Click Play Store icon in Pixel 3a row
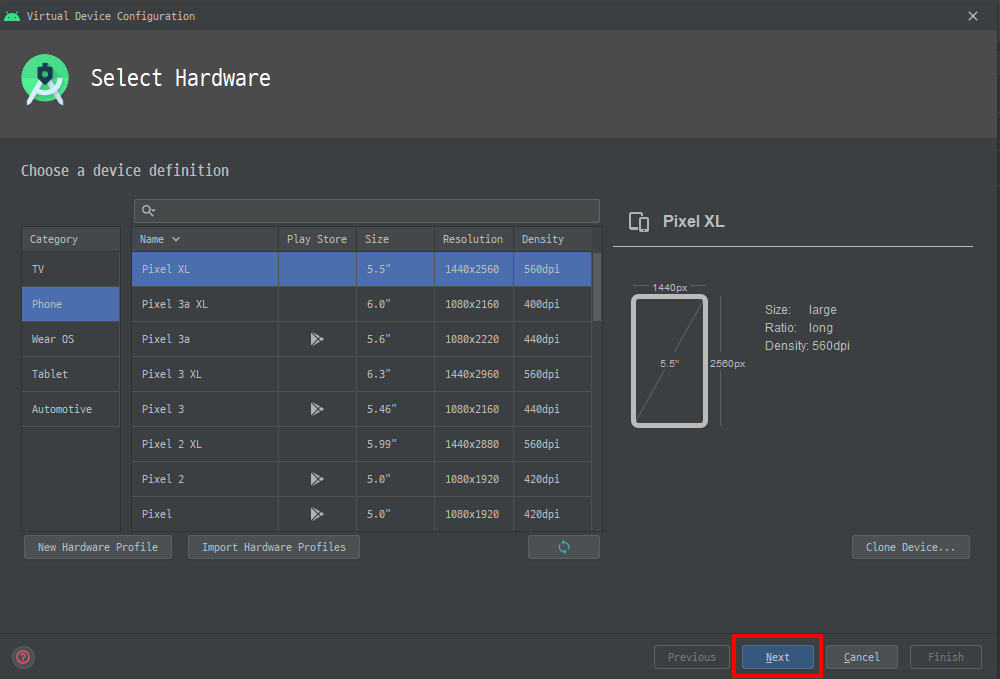 coord(317,339)
